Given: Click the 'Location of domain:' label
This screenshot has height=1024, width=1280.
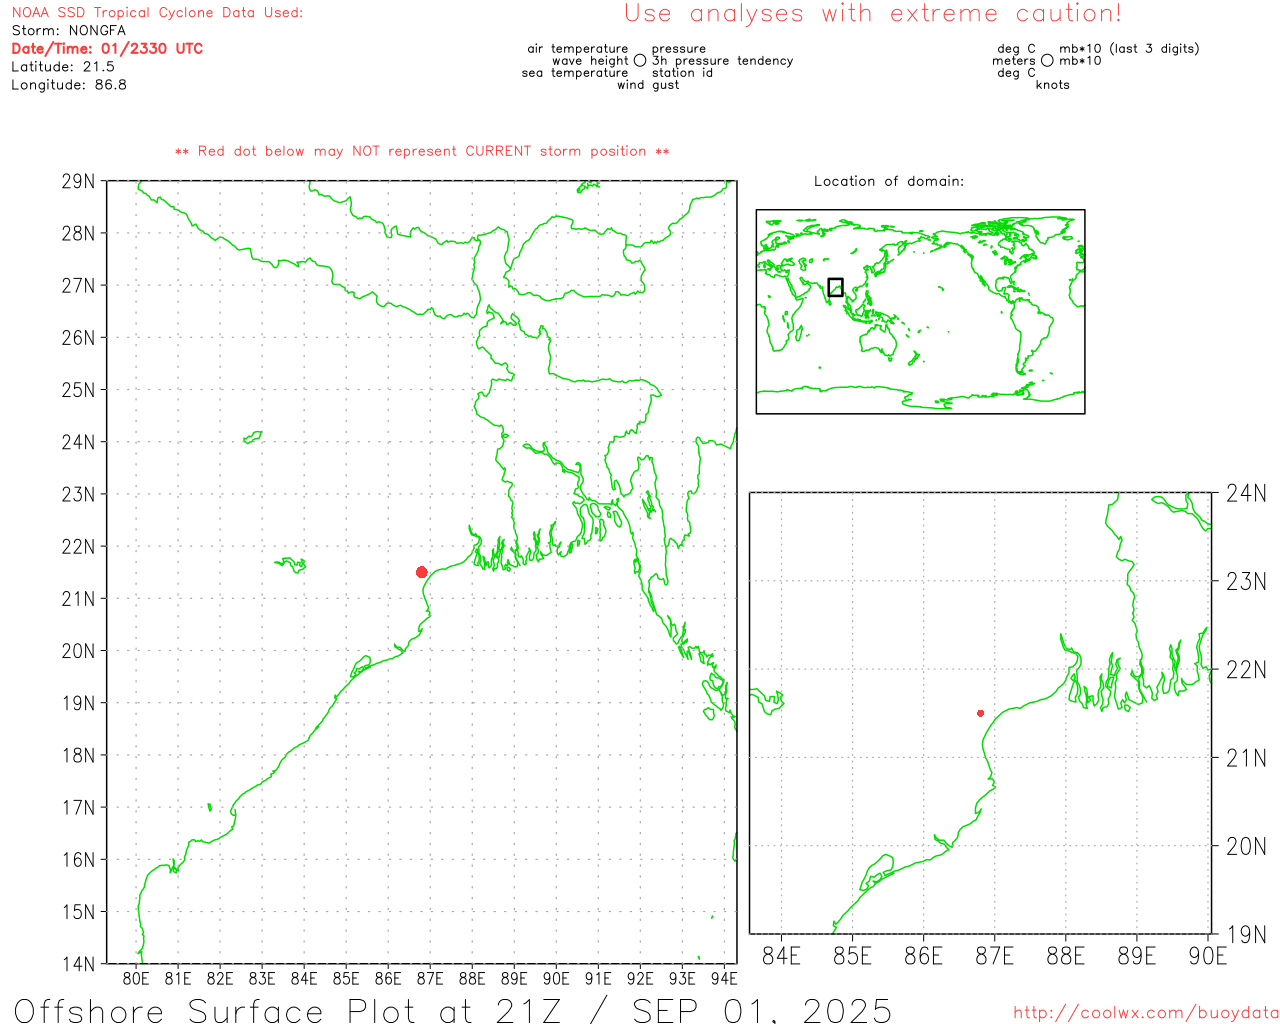Looking at the screenshot, I should pyautogui.click(x=889, y=181).
